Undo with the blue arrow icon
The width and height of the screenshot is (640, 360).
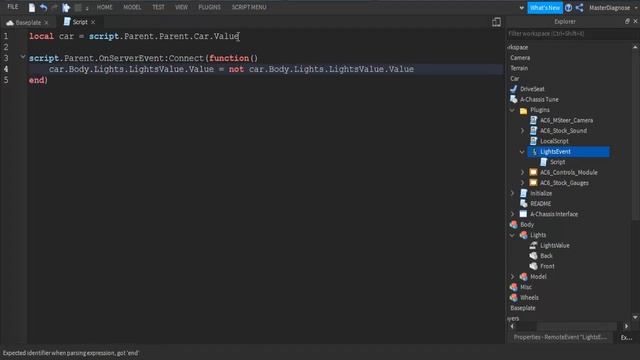[x=43, y=7]
